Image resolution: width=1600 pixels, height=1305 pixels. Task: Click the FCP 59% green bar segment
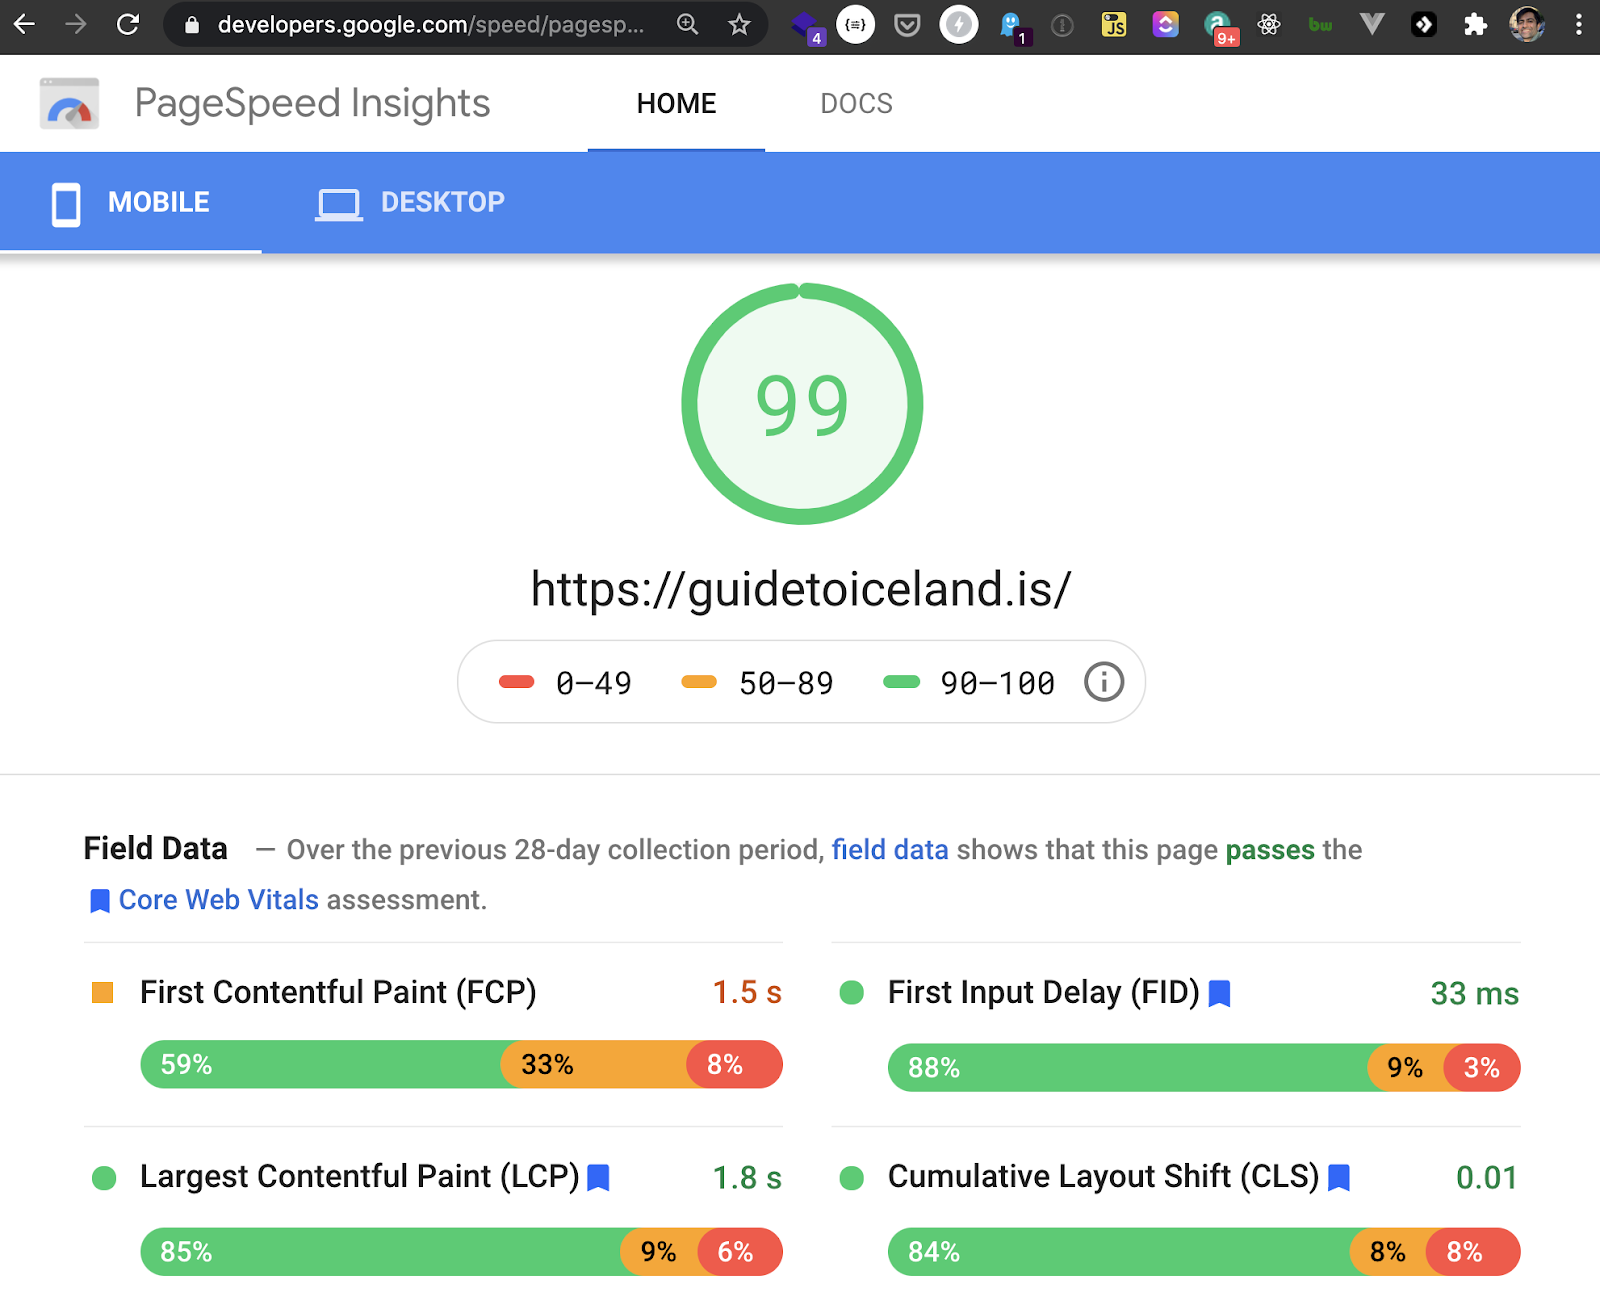coord(320,1064)
